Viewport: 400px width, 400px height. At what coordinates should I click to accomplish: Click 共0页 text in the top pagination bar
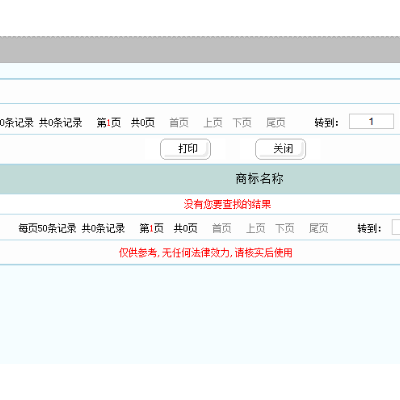pos(143,123)
